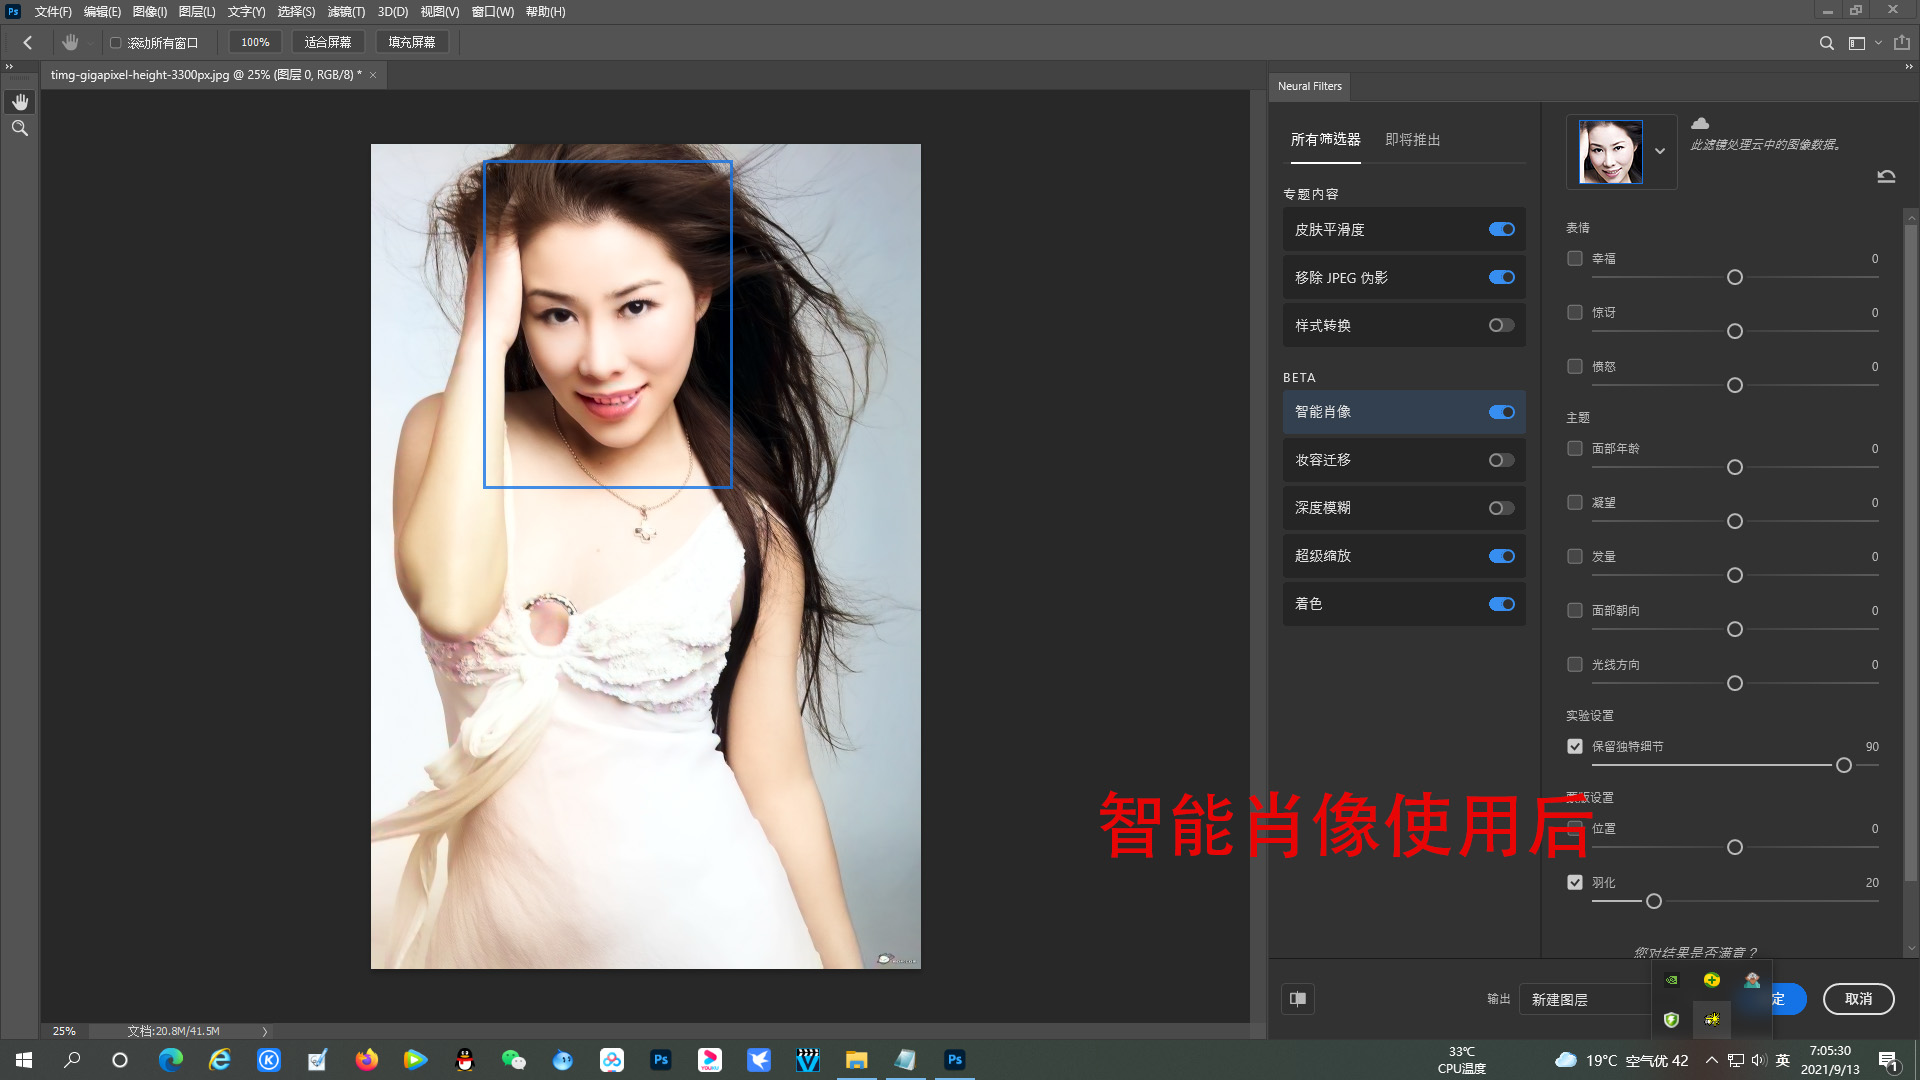
Task: Select the Hand tool in the left toolbar
Action: [20, 102]
